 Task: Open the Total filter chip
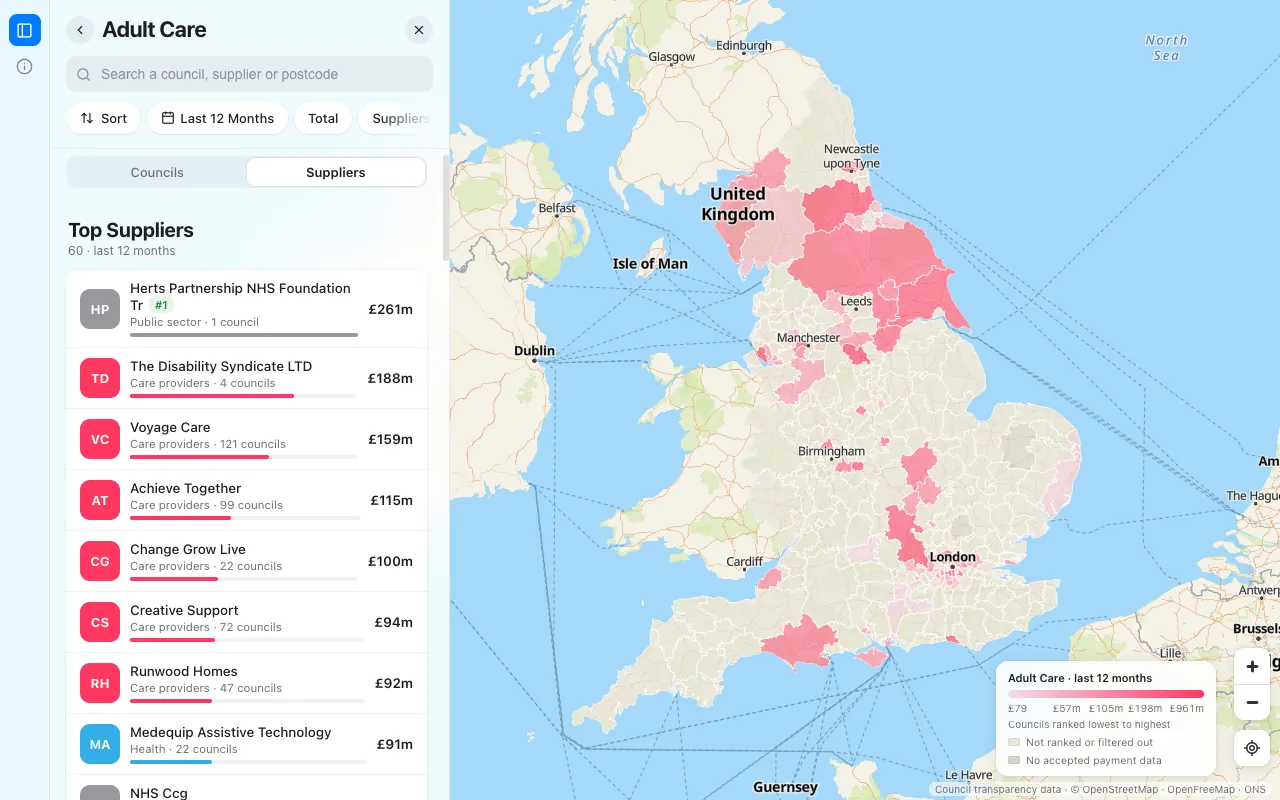pyautogui.click(x=323, y=118)
